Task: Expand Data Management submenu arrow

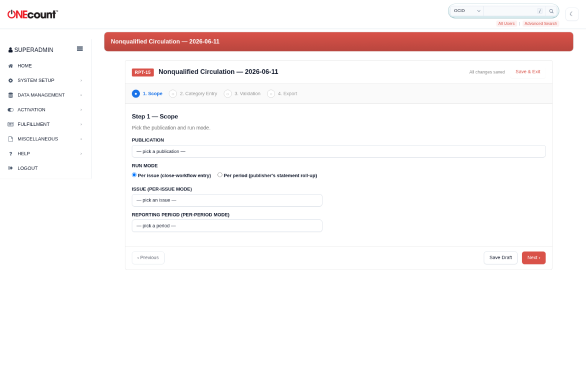Action: [81, 95]
